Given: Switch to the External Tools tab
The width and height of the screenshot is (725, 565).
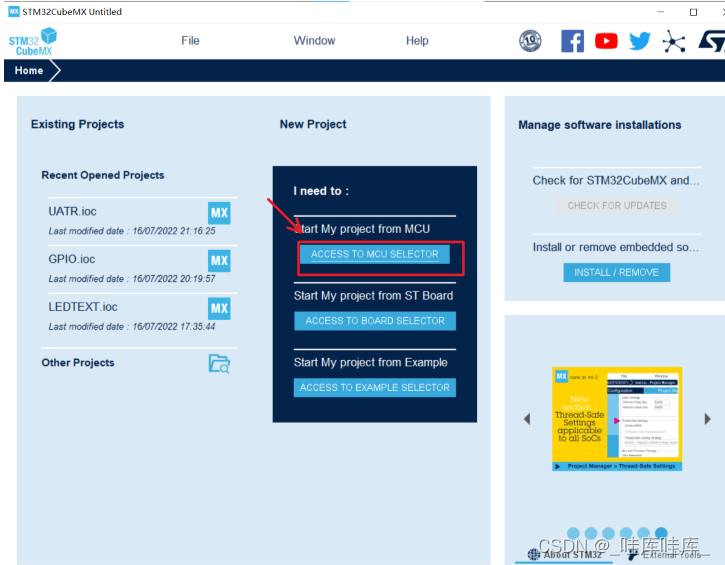Looking at the screenshot, I should point(666,554).
